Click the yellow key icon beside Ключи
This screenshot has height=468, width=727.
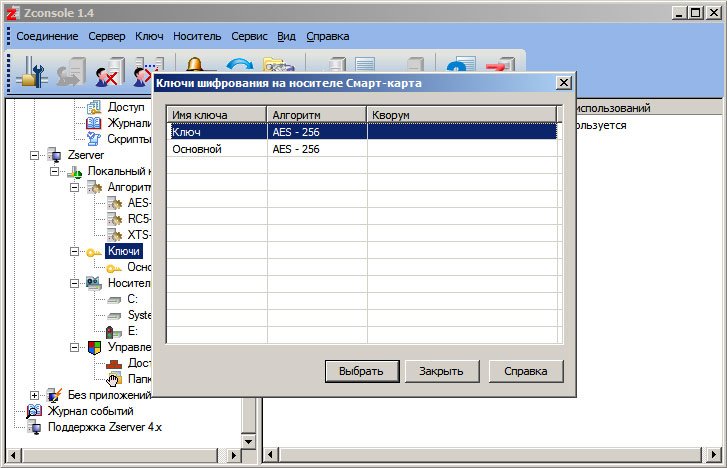pyautogui.click(x=94, y=252)
